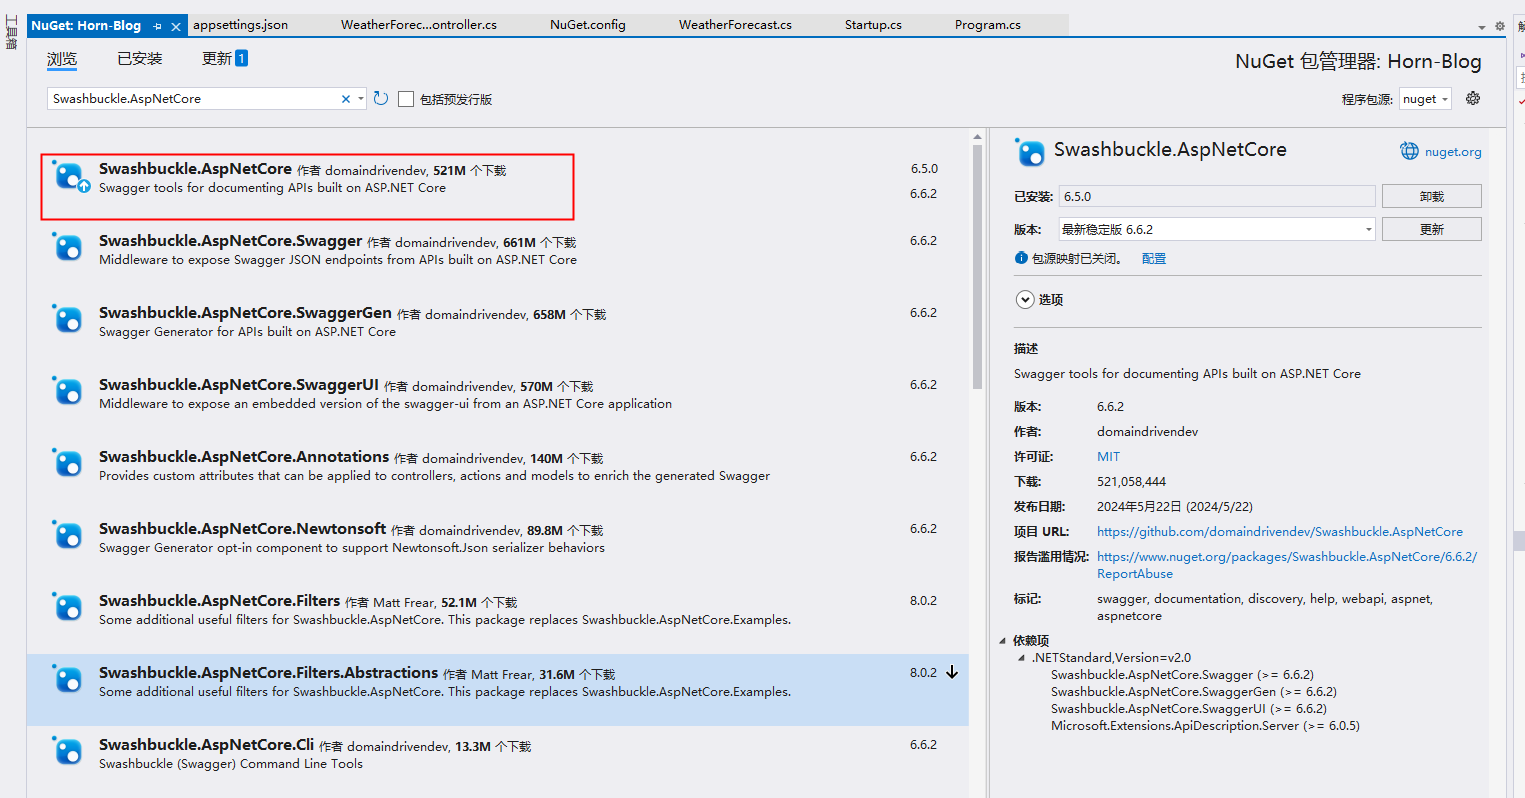This screenshot has height=798, width=1525.
Task: Click the Filters.Abstractions package icon
Action: pyautogui.click(x=69, y=680)
